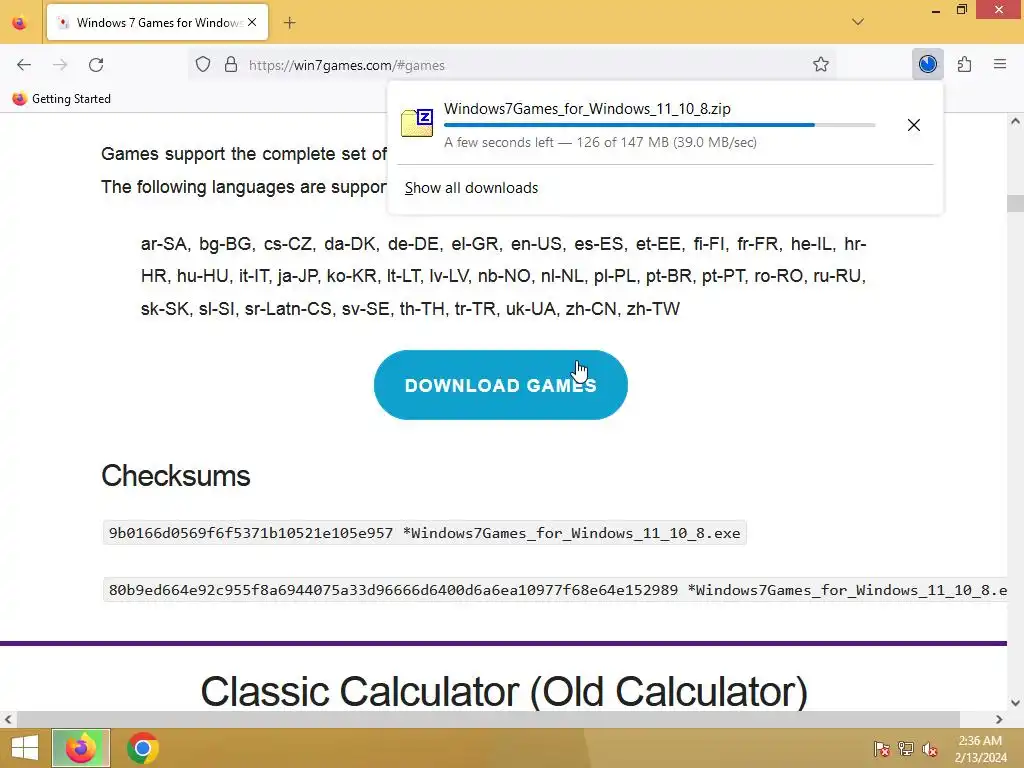Open Action Center flag tray icon
This screenshot has height=768, width=1024.
tap(881, 748)
